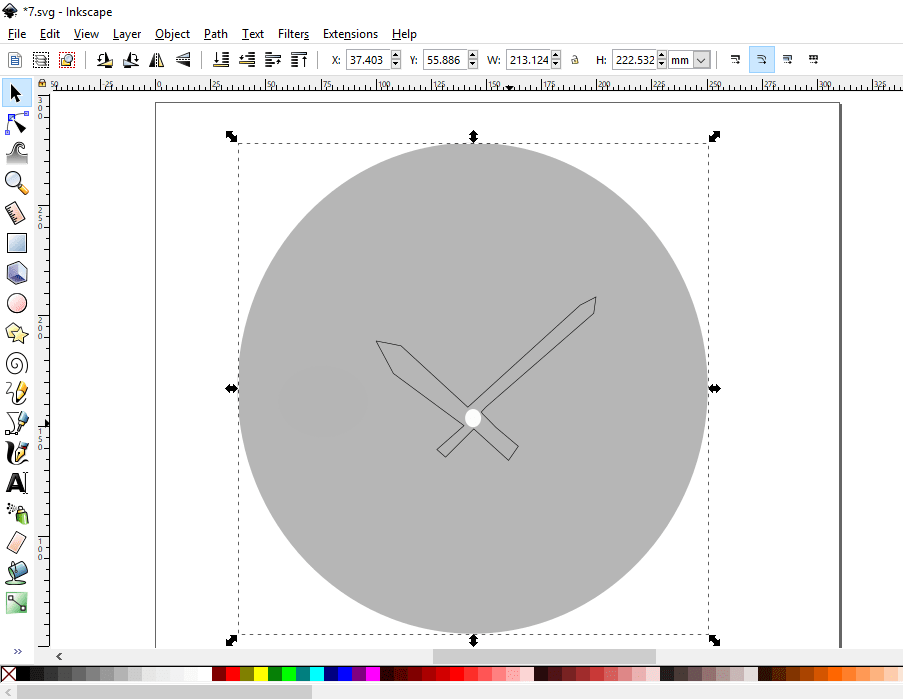Open the File menu
The image size is (903, 699).
17,34
